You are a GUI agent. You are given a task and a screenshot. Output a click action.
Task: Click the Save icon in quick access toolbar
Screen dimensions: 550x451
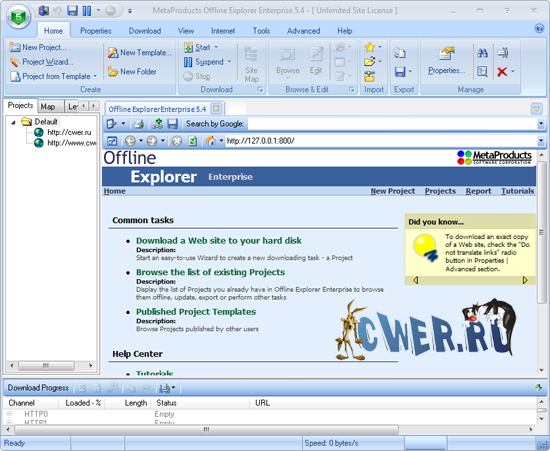click(72, 11)
